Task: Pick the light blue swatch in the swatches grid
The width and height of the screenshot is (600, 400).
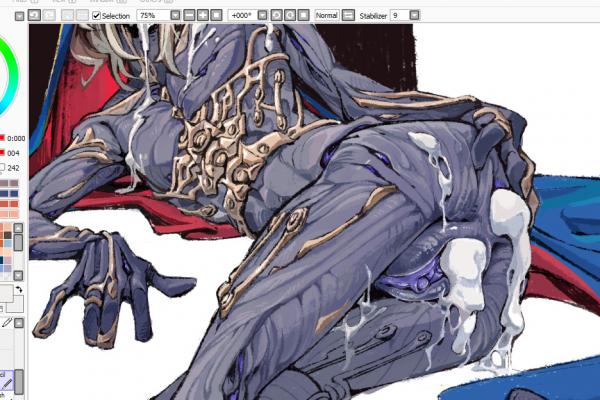Action: [x=8, y=243]
